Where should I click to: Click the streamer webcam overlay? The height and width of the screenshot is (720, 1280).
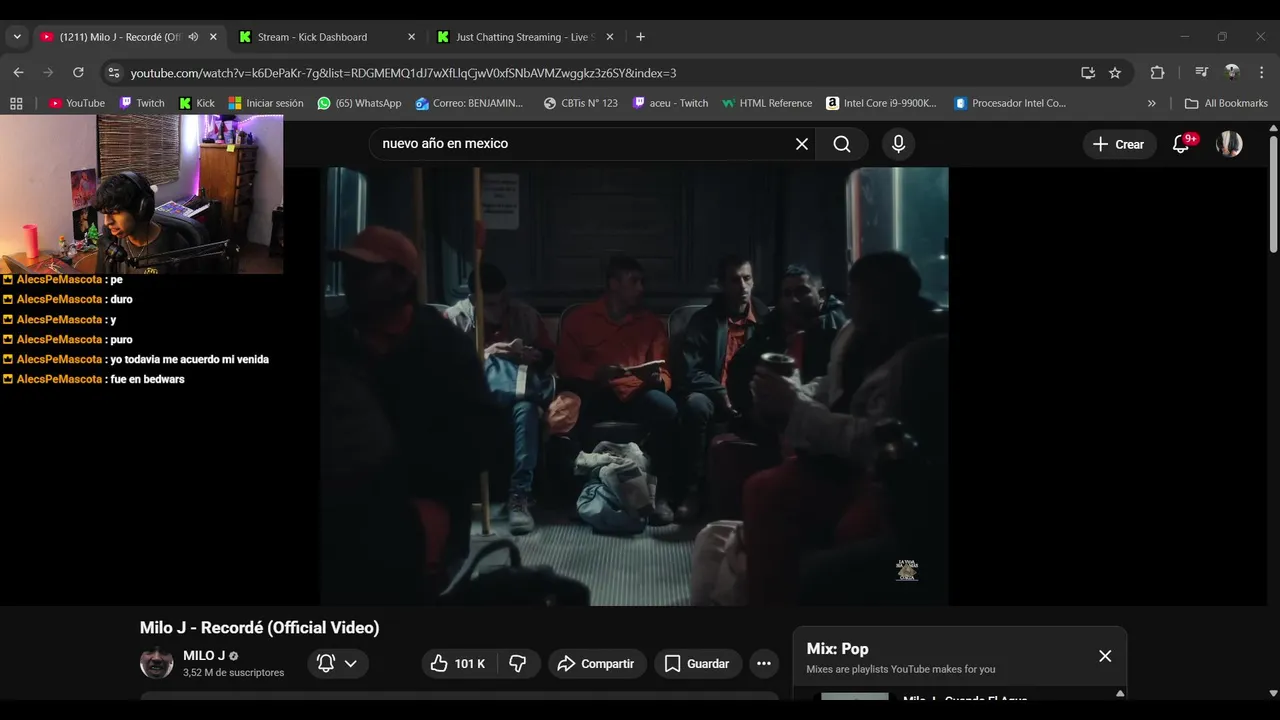(x=141, y=194)
